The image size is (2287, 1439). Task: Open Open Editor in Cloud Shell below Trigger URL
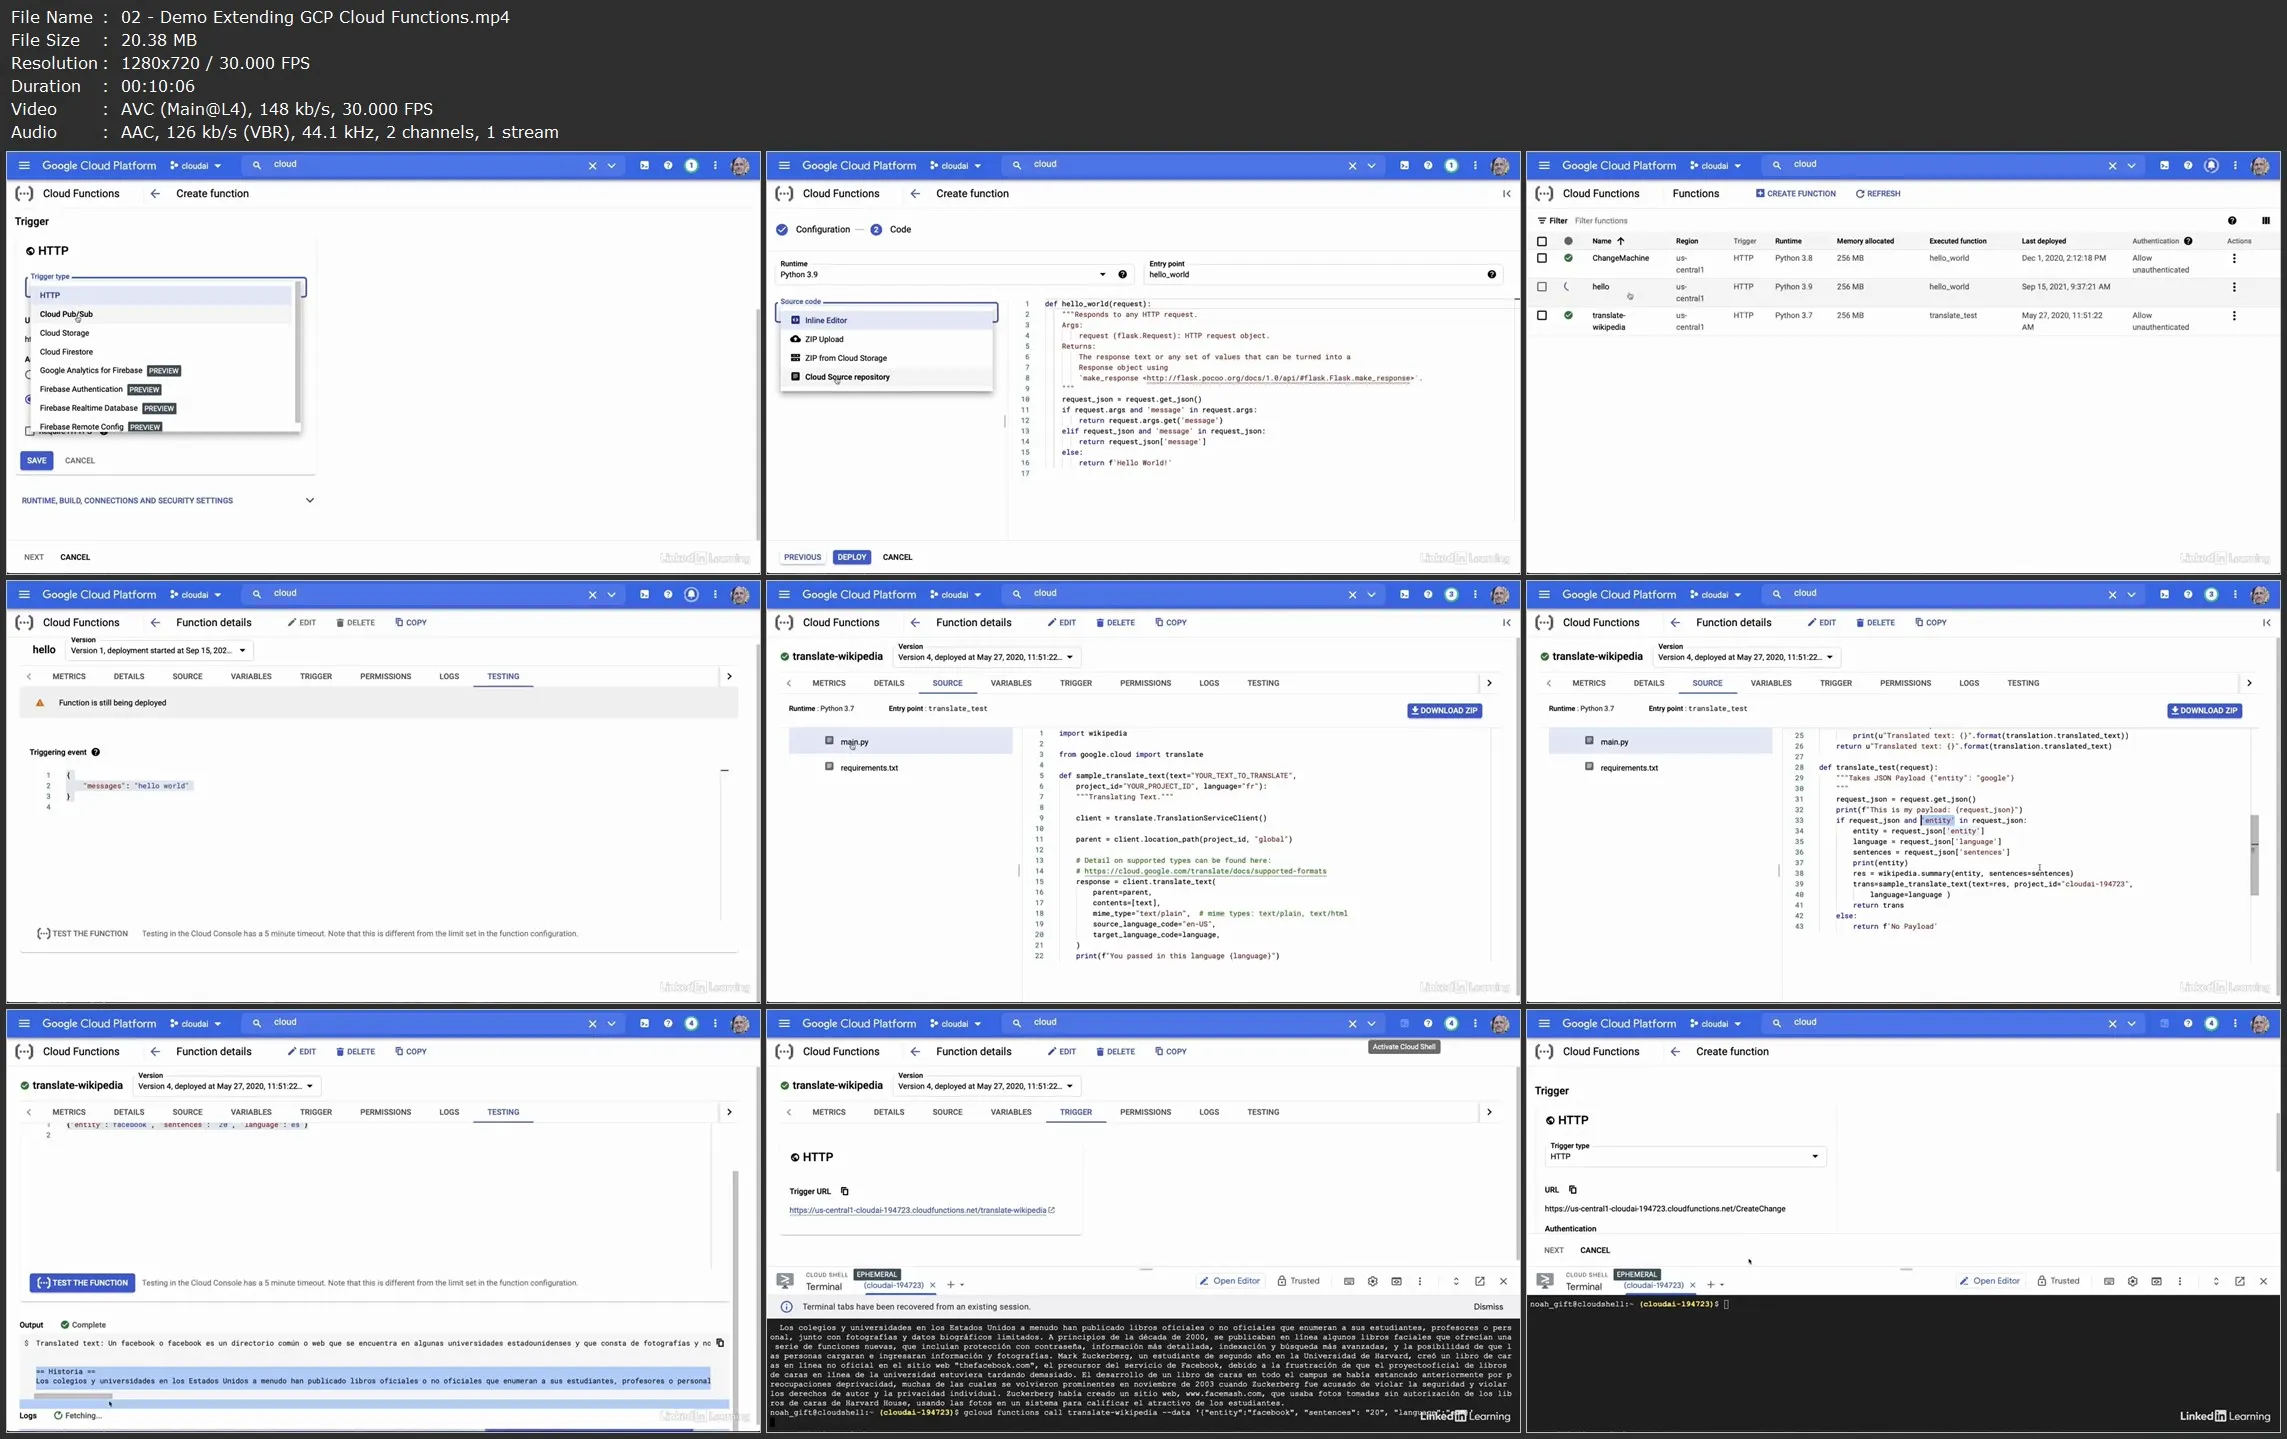tap(1230, 1281)
